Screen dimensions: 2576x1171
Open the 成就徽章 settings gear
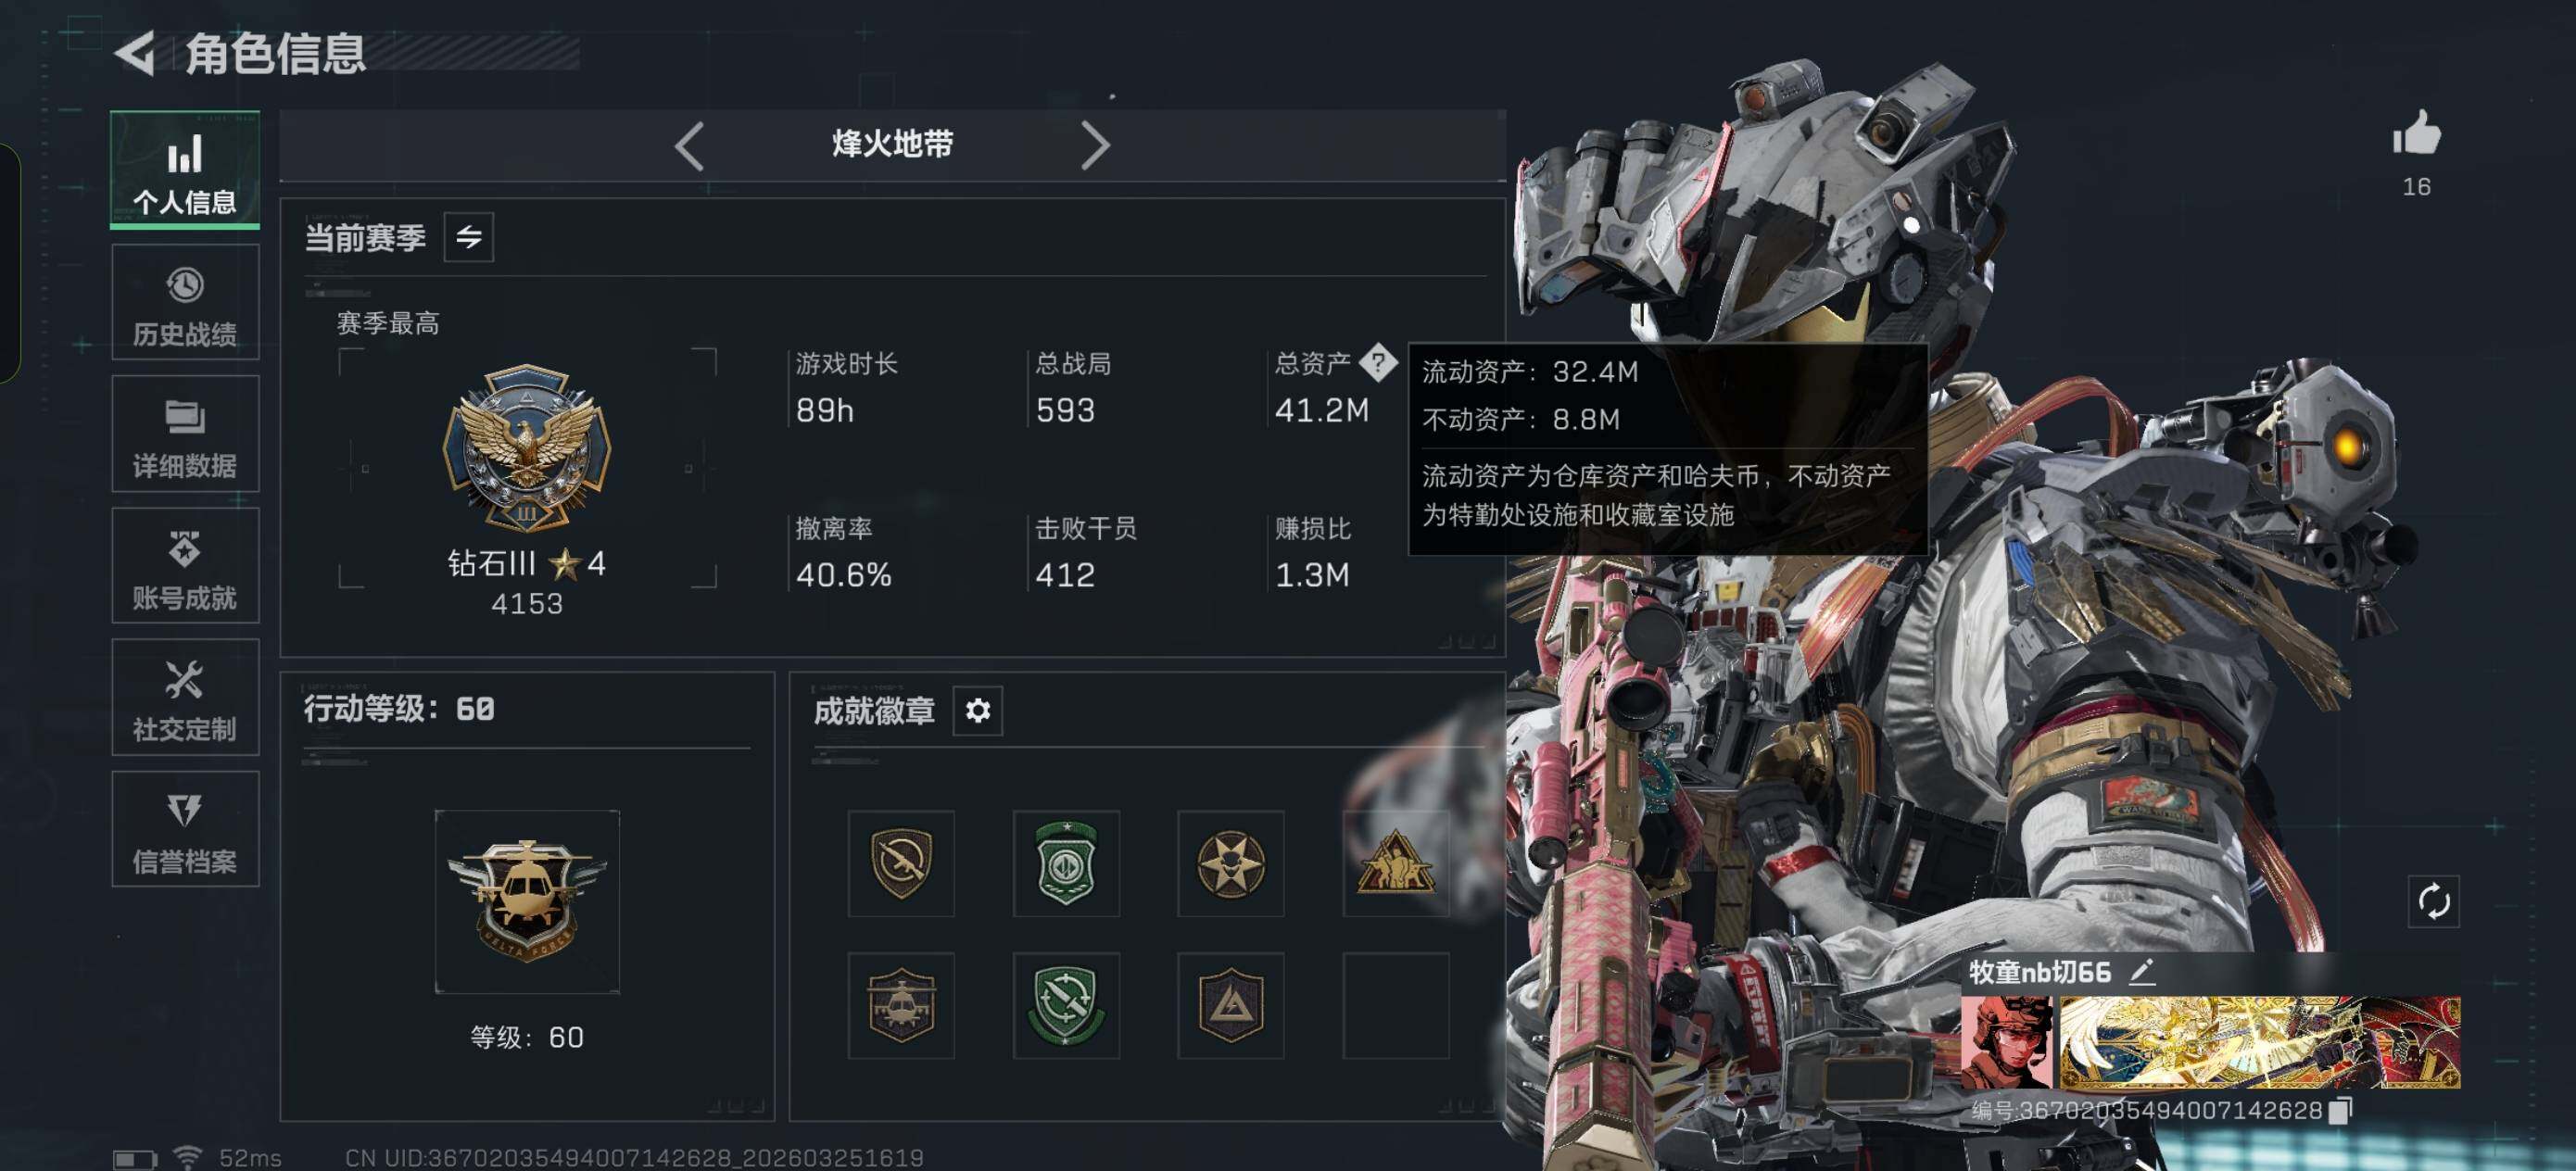pyautogui.click(x=977, y=710)
